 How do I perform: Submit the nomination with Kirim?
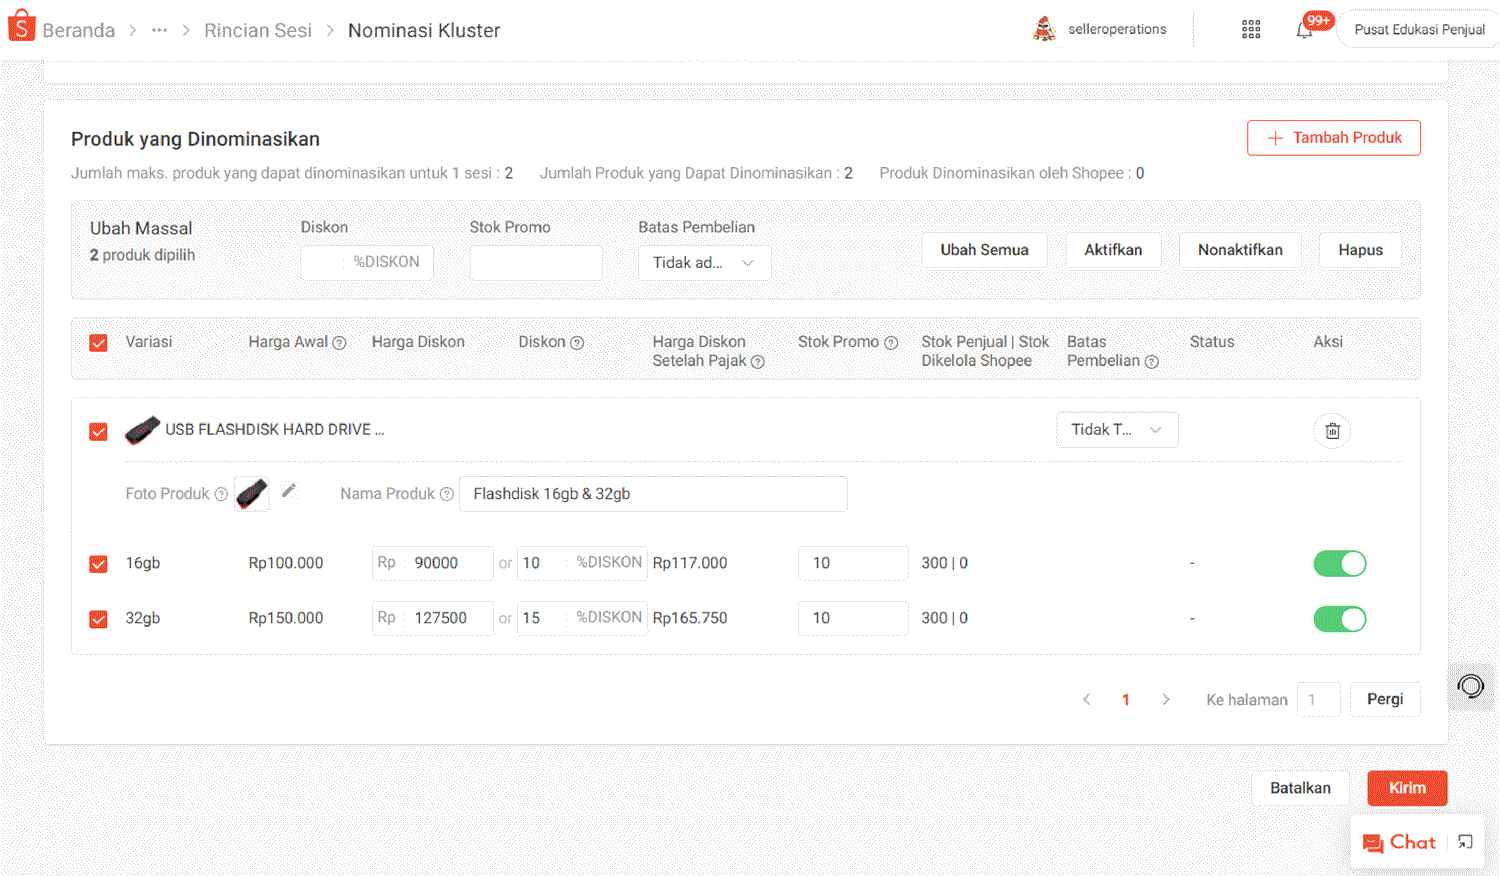tap(1407, 788)
